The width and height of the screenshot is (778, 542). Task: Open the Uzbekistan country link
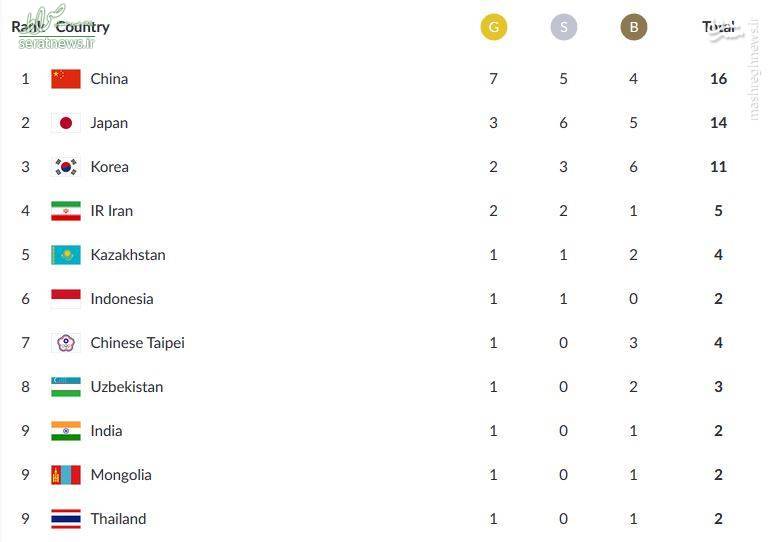click(x=127, y=387)
